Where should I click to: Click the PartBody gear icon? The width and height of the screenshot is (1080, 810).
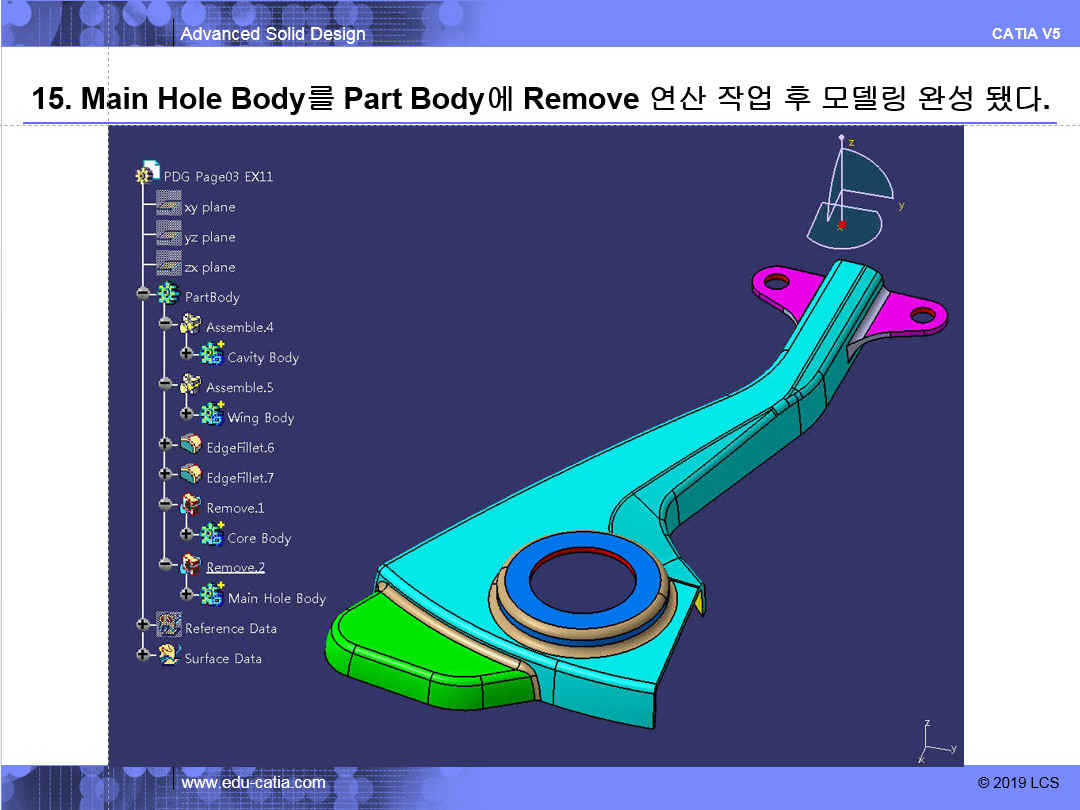click(170, 296)
